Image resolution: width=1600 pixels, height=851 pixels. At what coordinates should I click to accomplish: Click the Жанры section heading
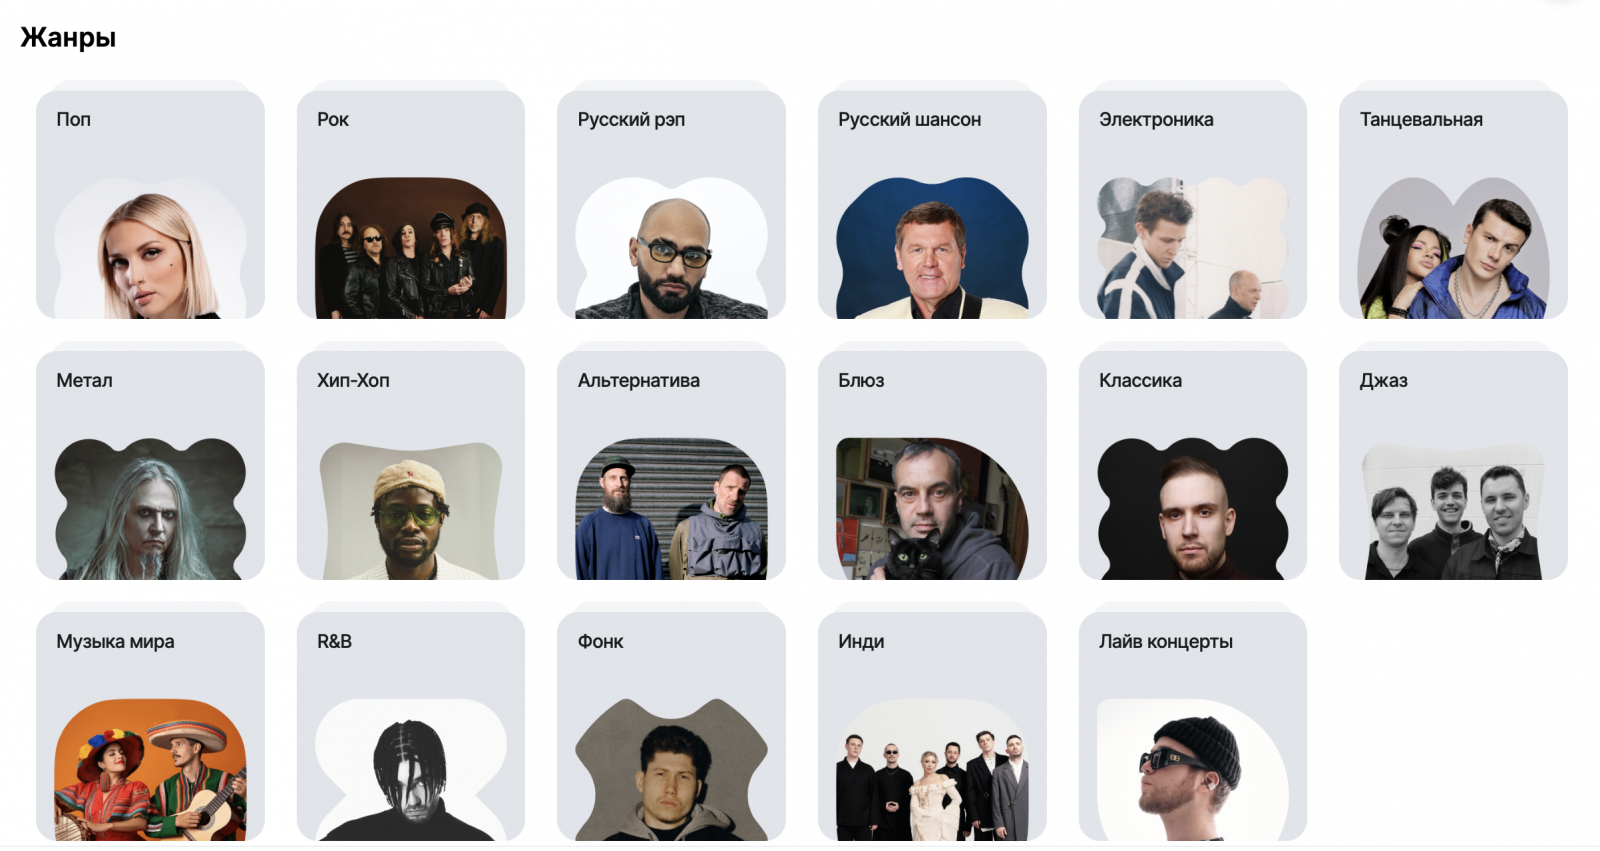click(68, 38)
